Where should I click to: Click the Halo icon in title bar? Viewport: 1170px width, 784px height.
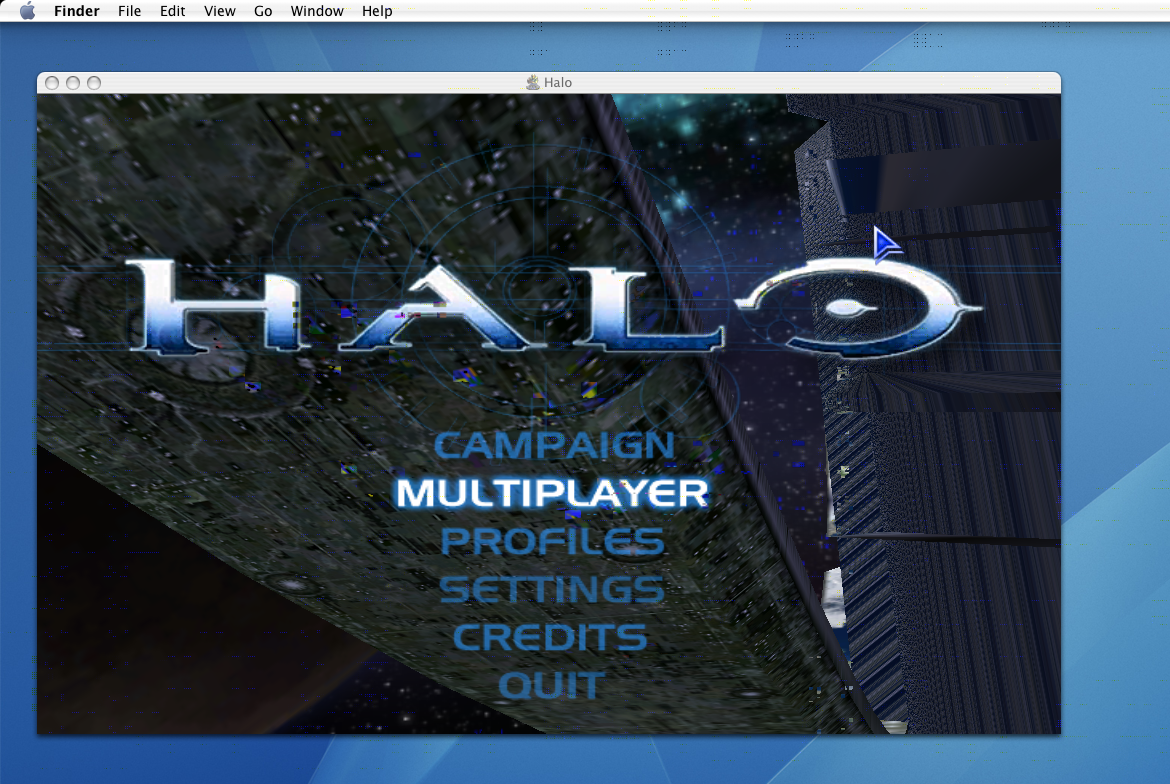pos(533,82)
